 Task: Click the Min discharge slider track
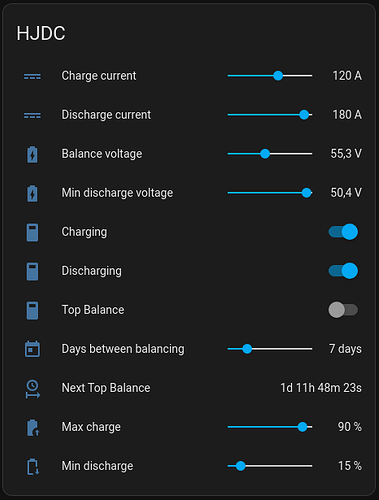(x=270, y=466)
